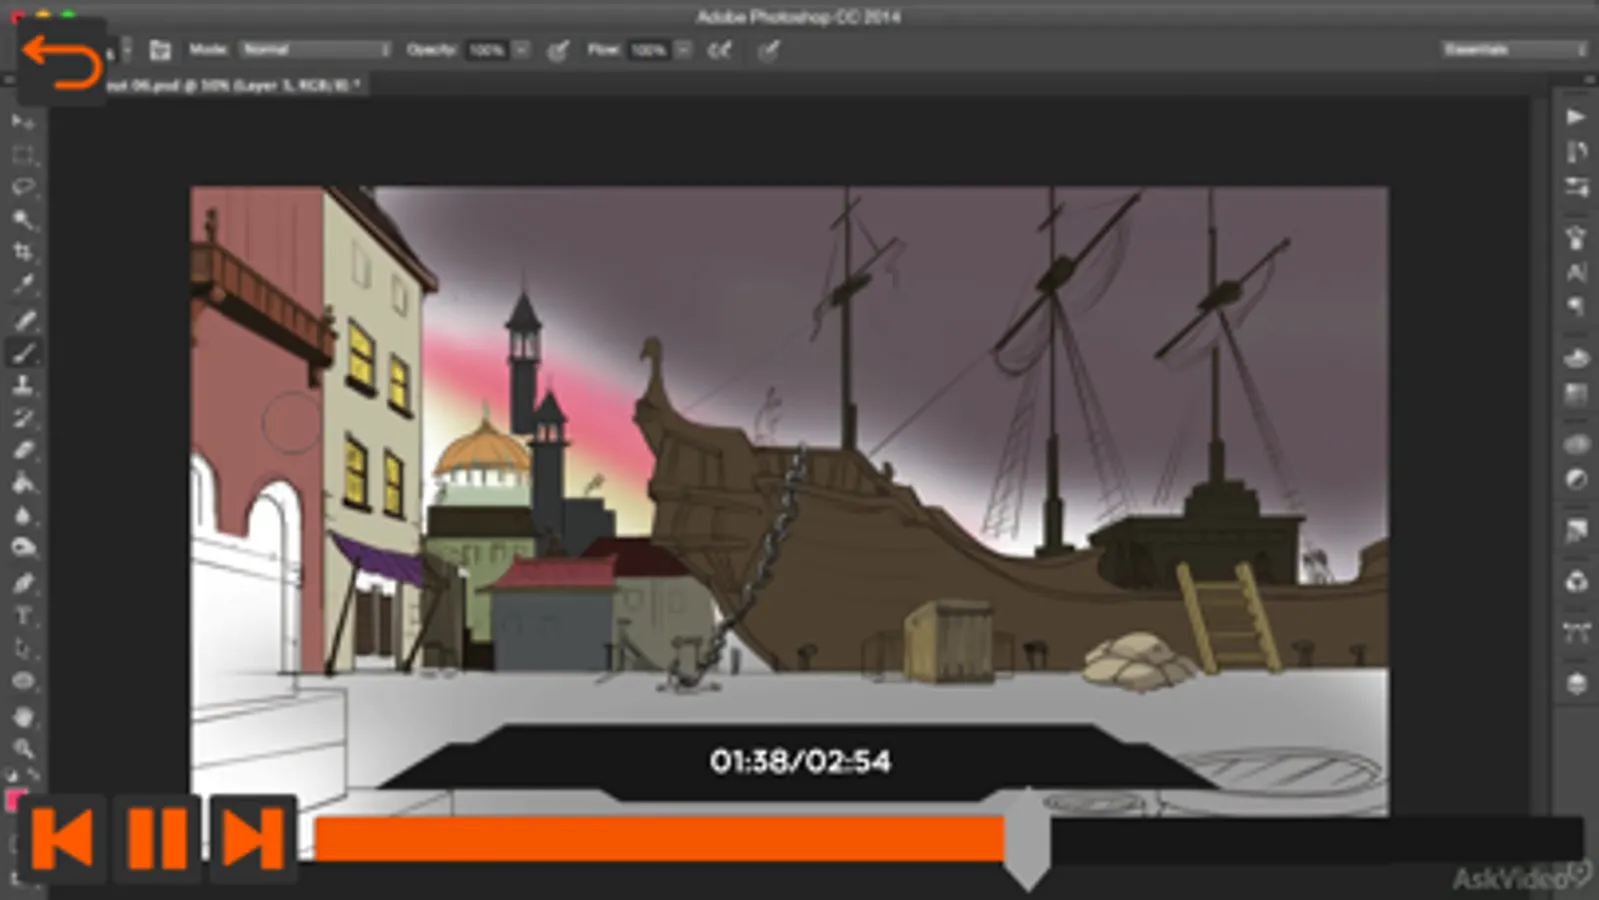Select the Rectangular Marquee tool
1599x900 pixels.
[23, 155]
